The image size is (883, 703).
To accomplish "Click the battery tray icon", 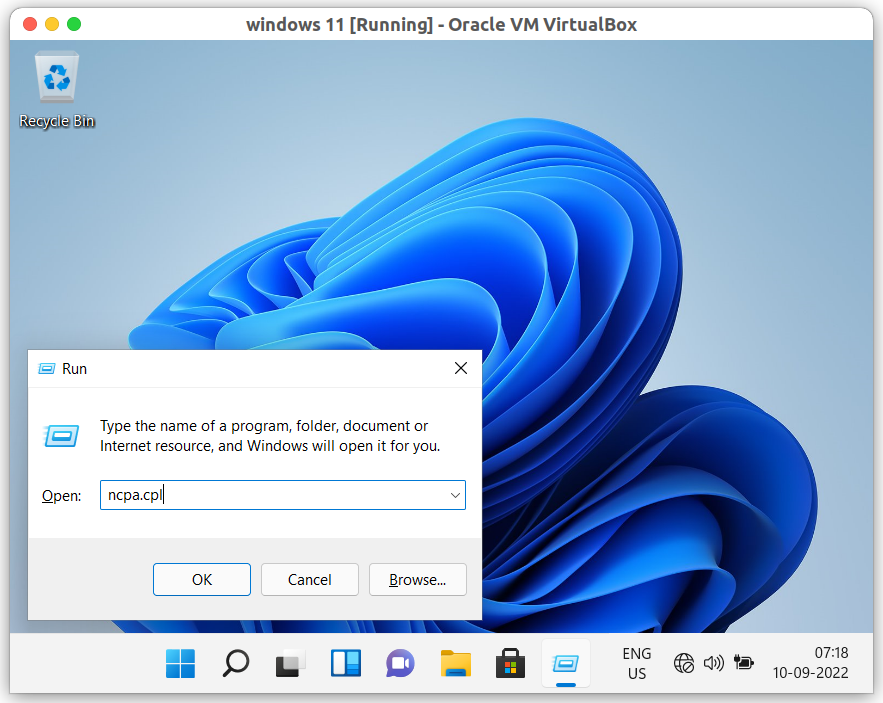I will tap(743, 663).
